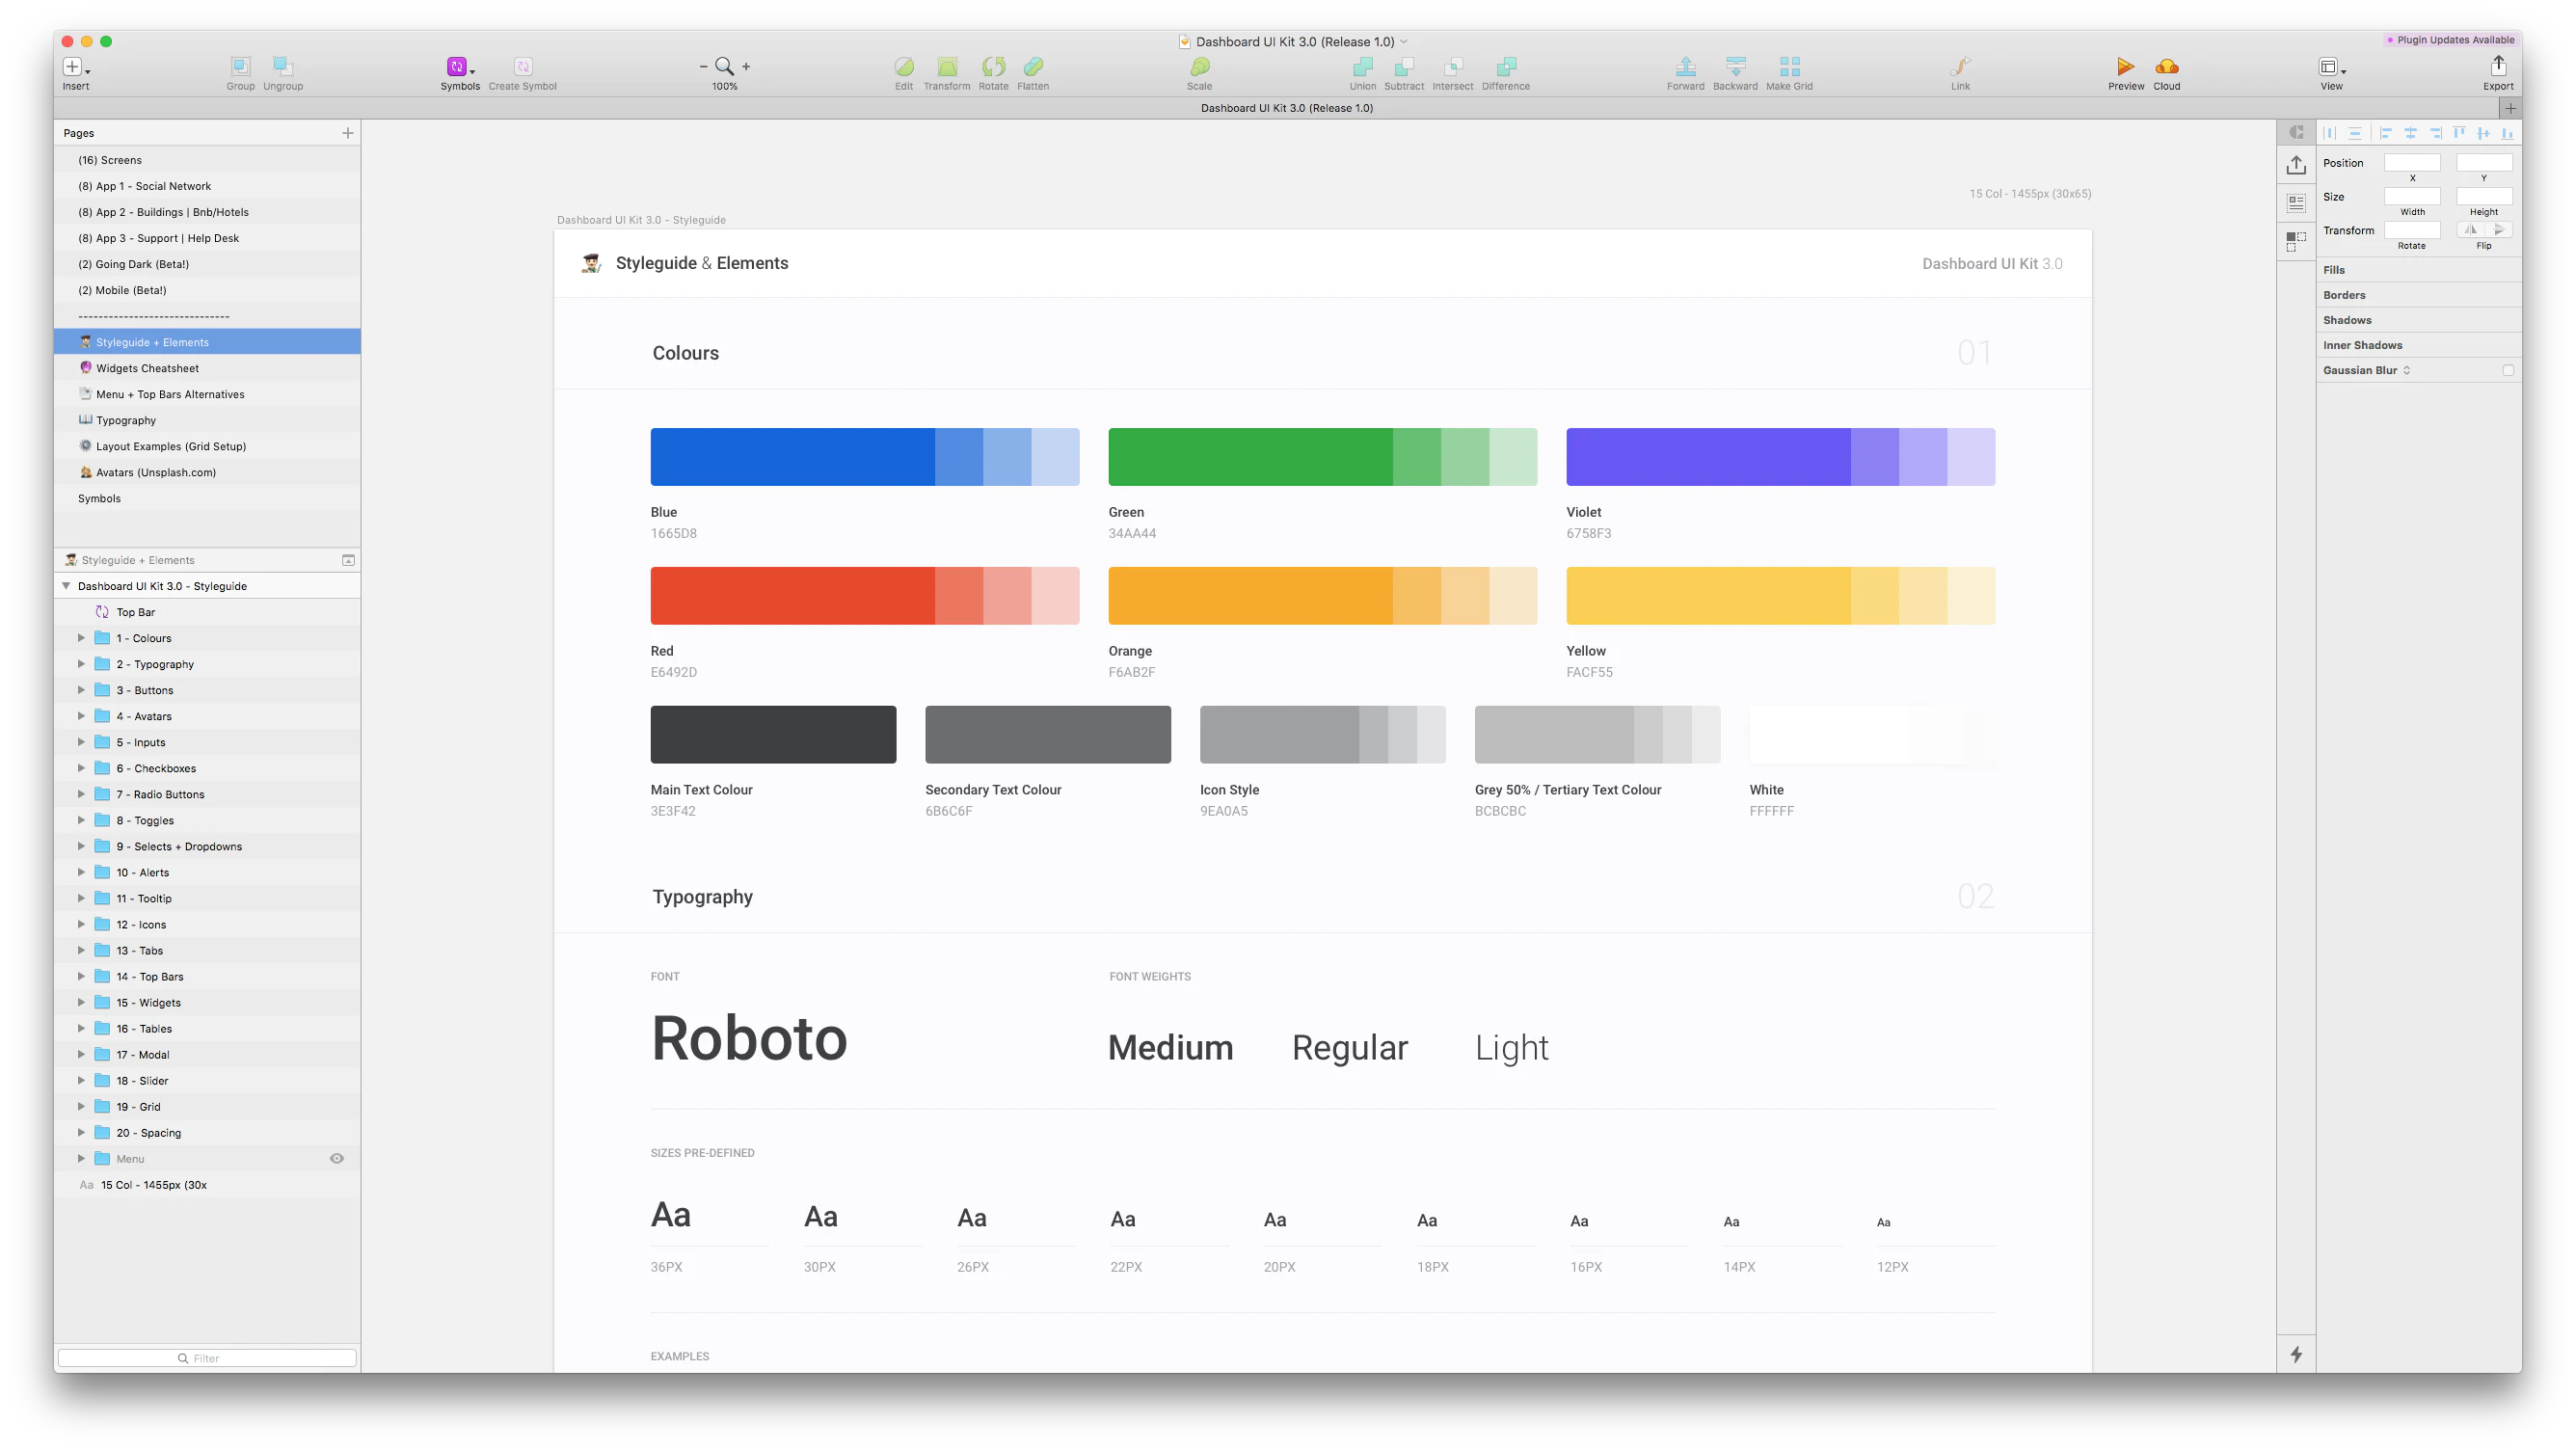
Task: Start the Preview play button
Action: click(2126, 67)
